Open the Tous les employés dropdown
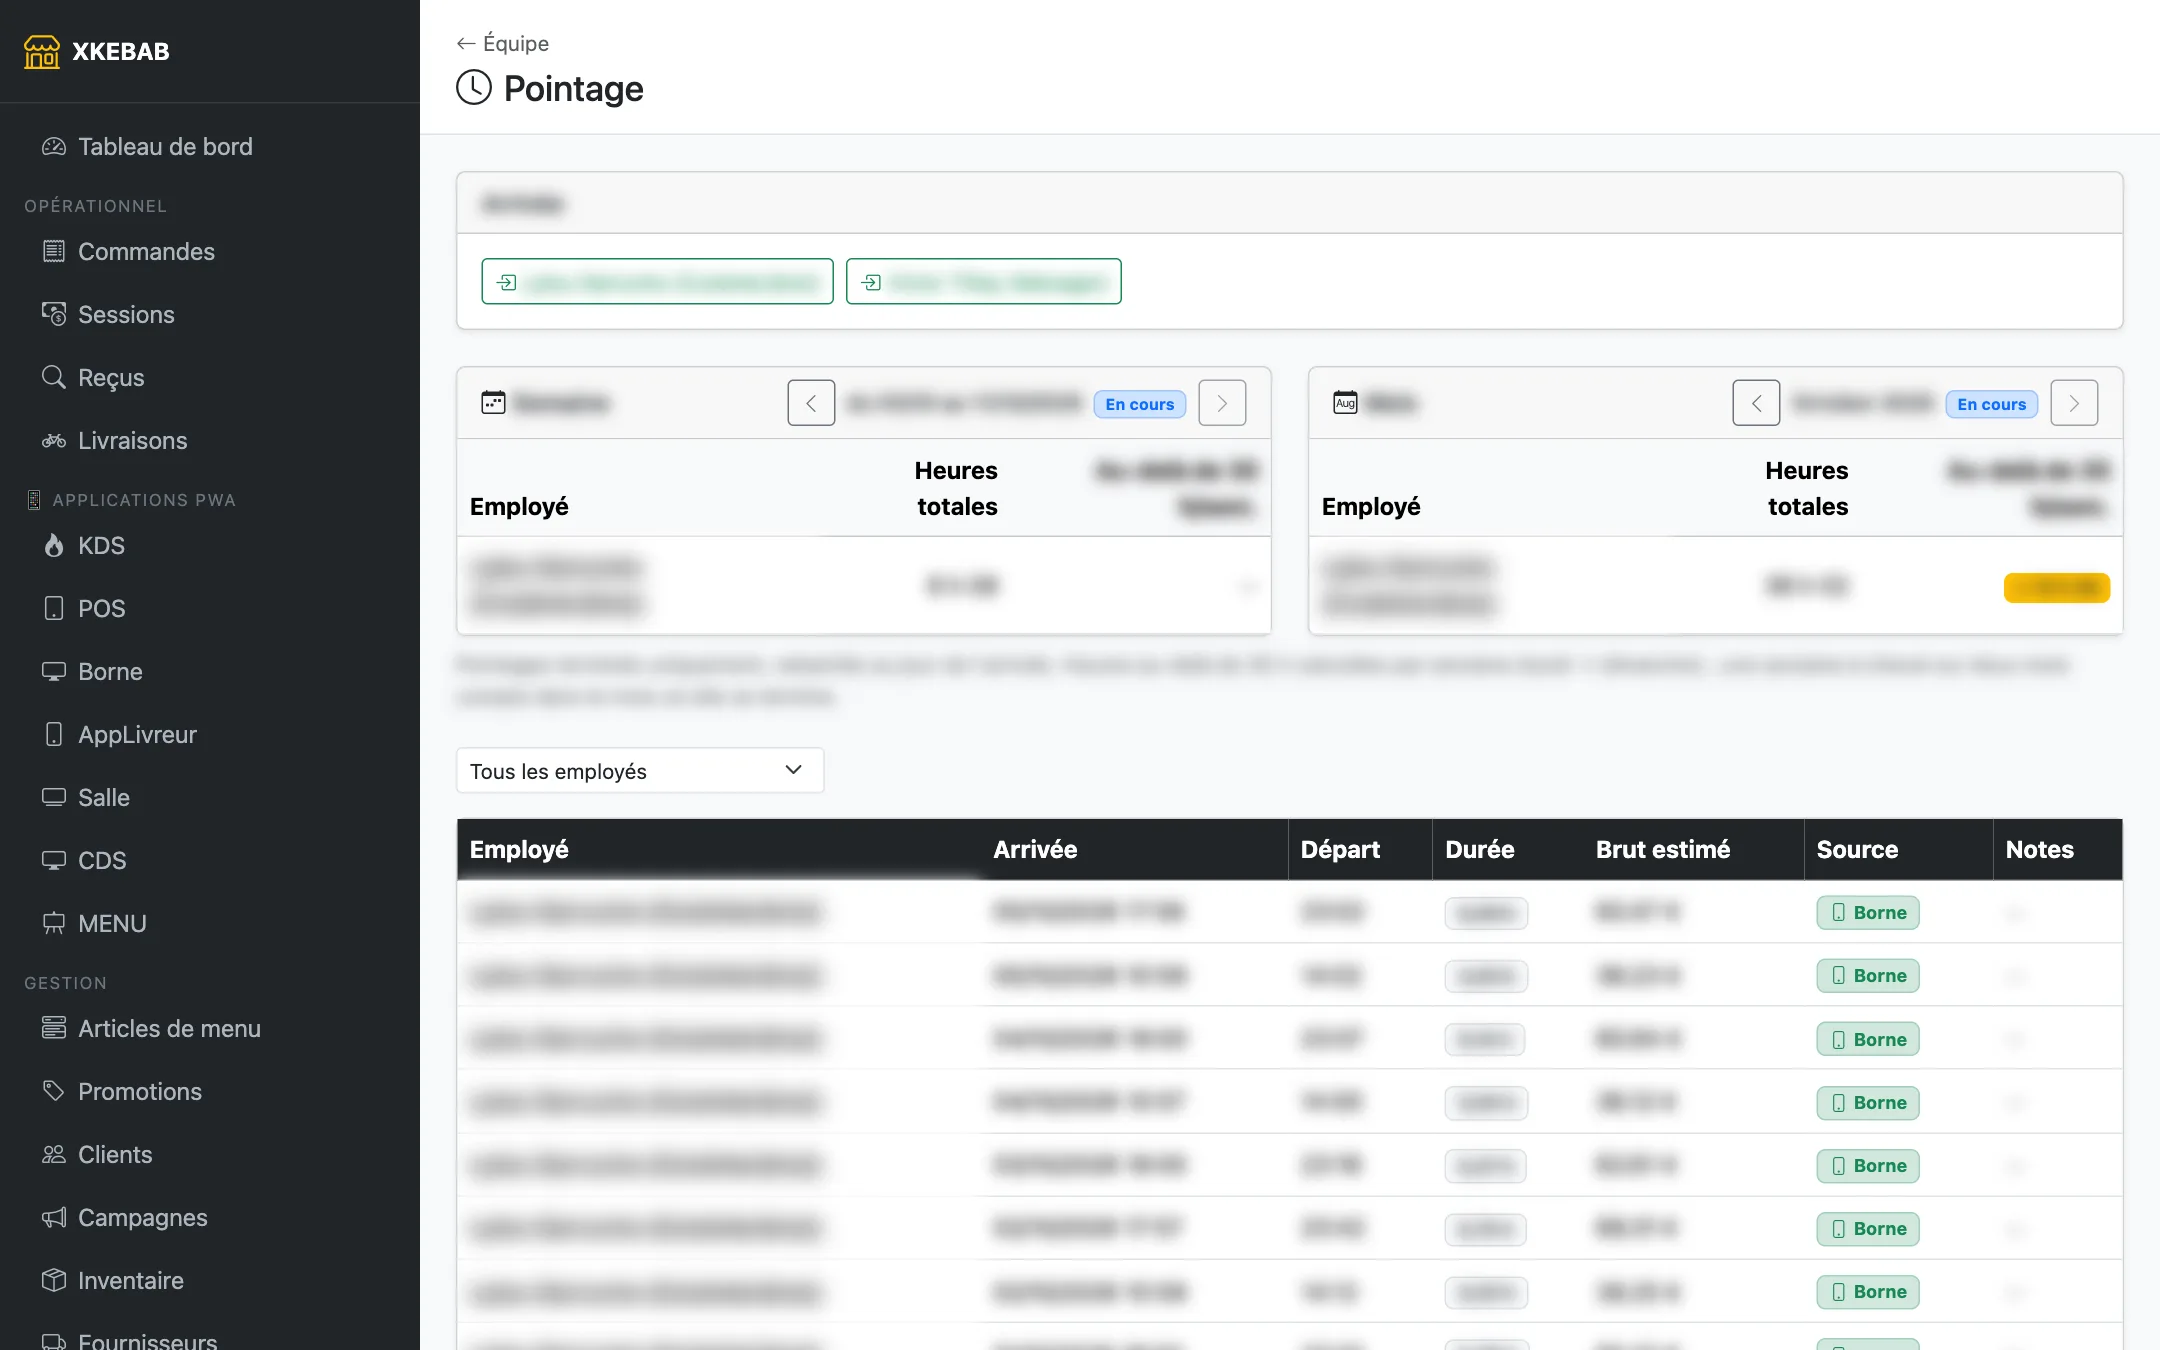The height and width of the screenshot is (1350, 2160). pyautogui.click(x=640, y=771)
